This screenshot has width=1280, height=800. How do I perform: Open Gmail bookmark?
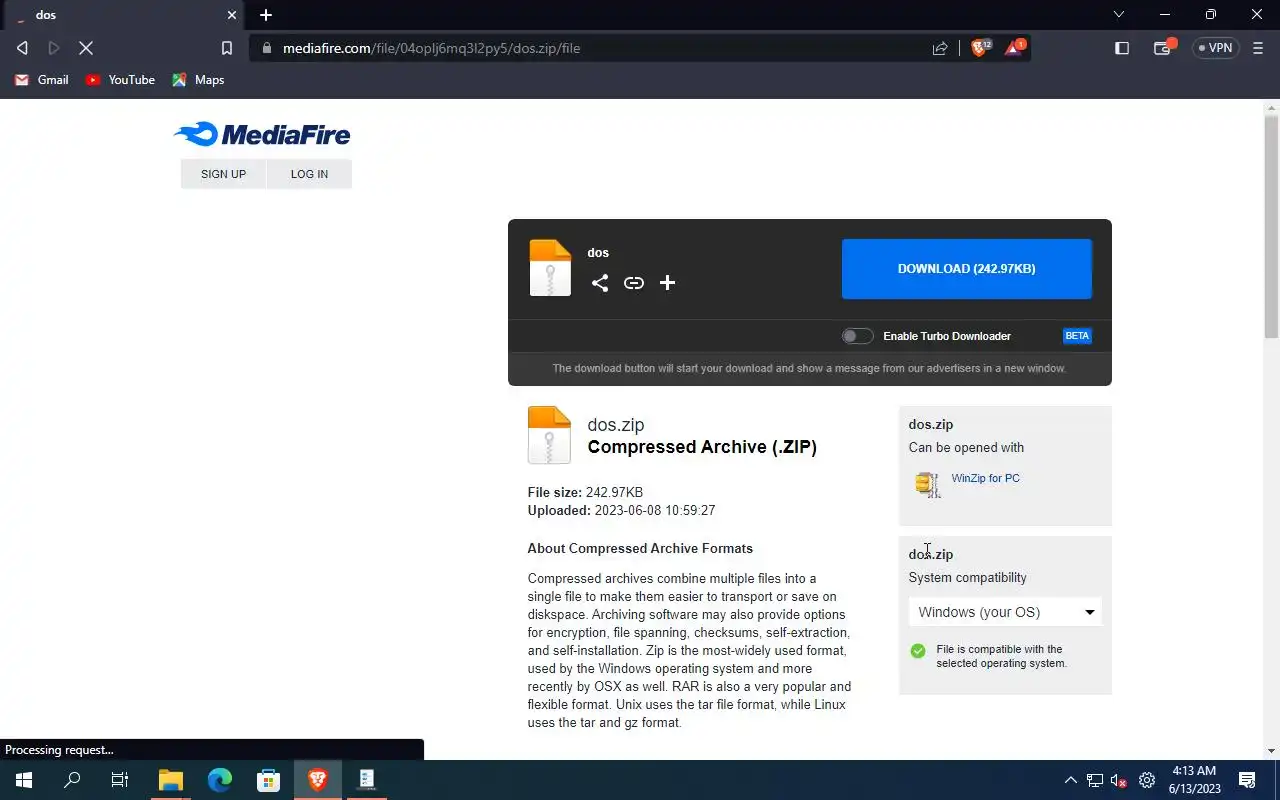(x=41, y=80)
